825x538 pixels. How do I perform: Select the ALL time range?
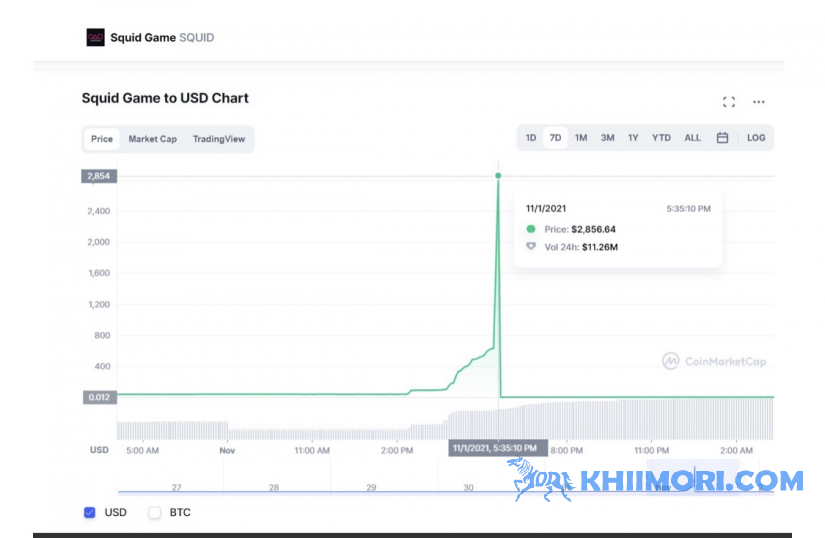[692, 138]
